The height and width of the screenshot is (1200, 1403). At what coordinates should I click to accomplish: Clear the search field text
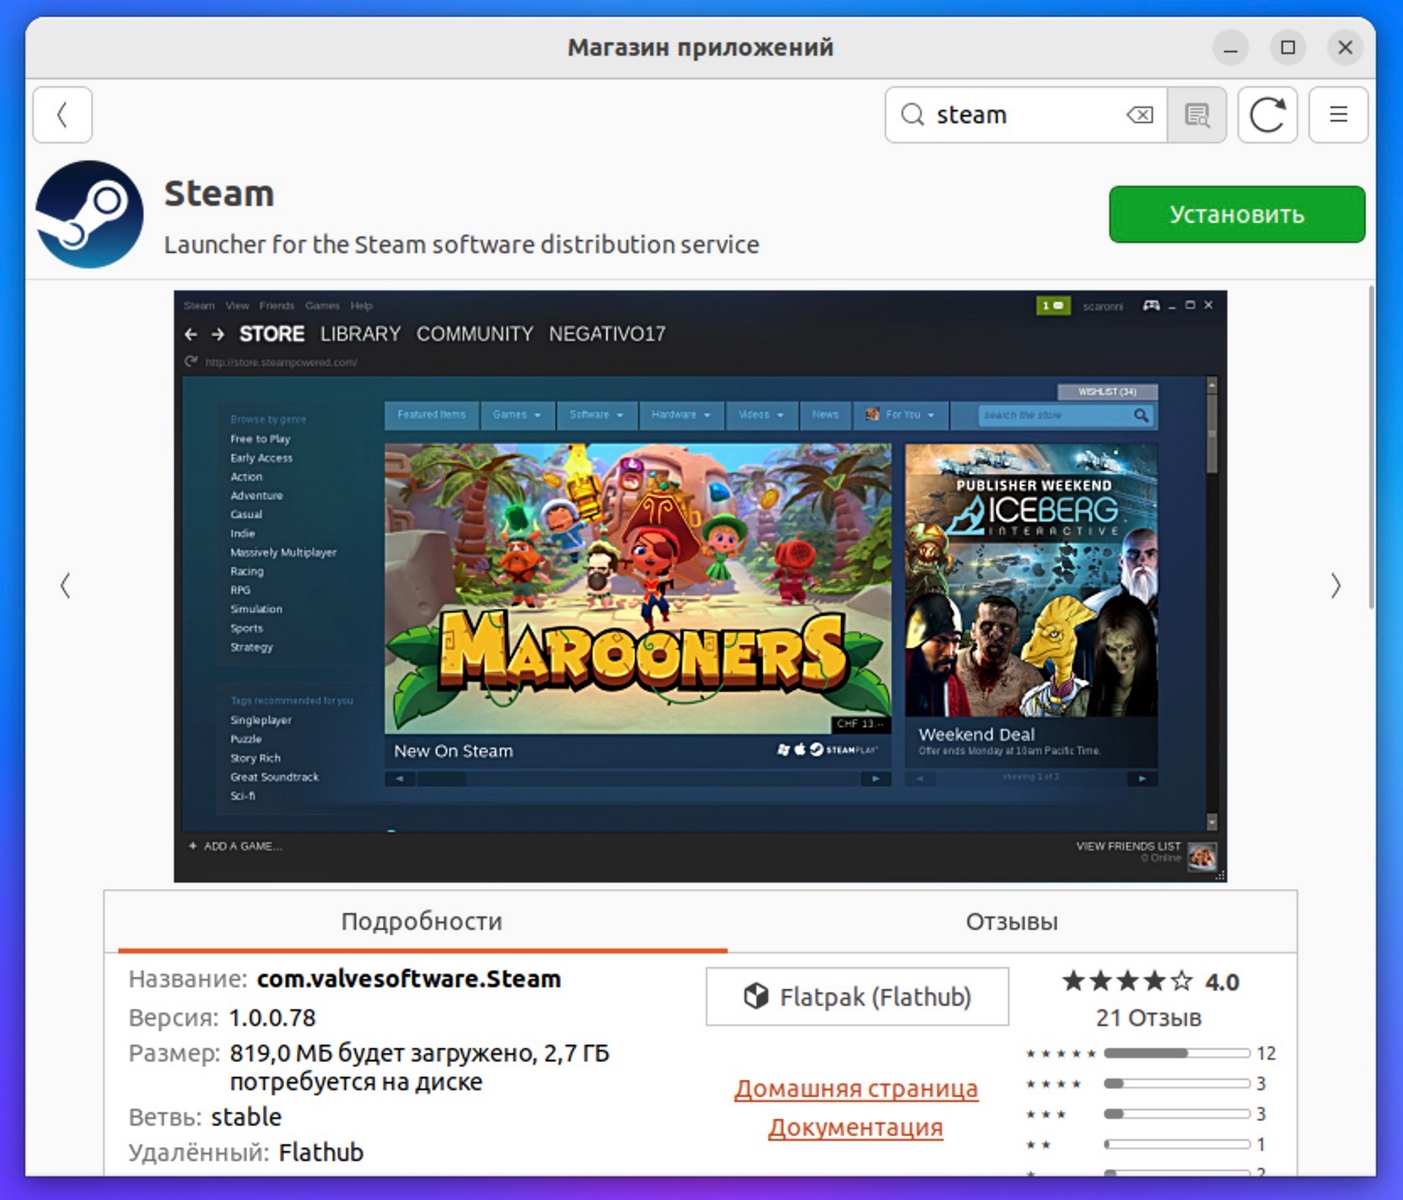(x=1140, y=115)
